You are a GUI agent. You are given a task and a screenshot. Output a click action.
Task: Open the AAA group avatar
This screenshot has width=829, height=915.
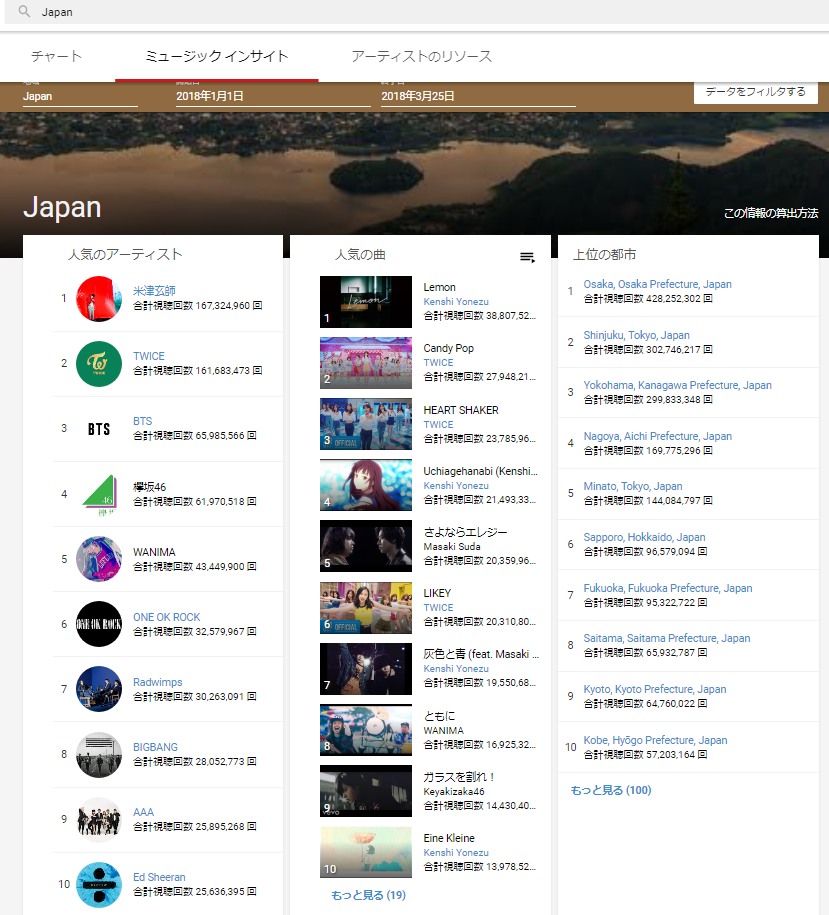tap(99, 819)
